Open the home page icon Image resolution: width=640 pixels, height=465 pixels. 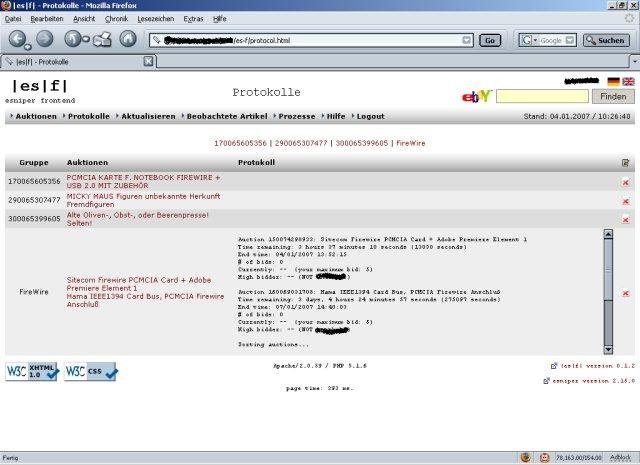coord(128,39)
